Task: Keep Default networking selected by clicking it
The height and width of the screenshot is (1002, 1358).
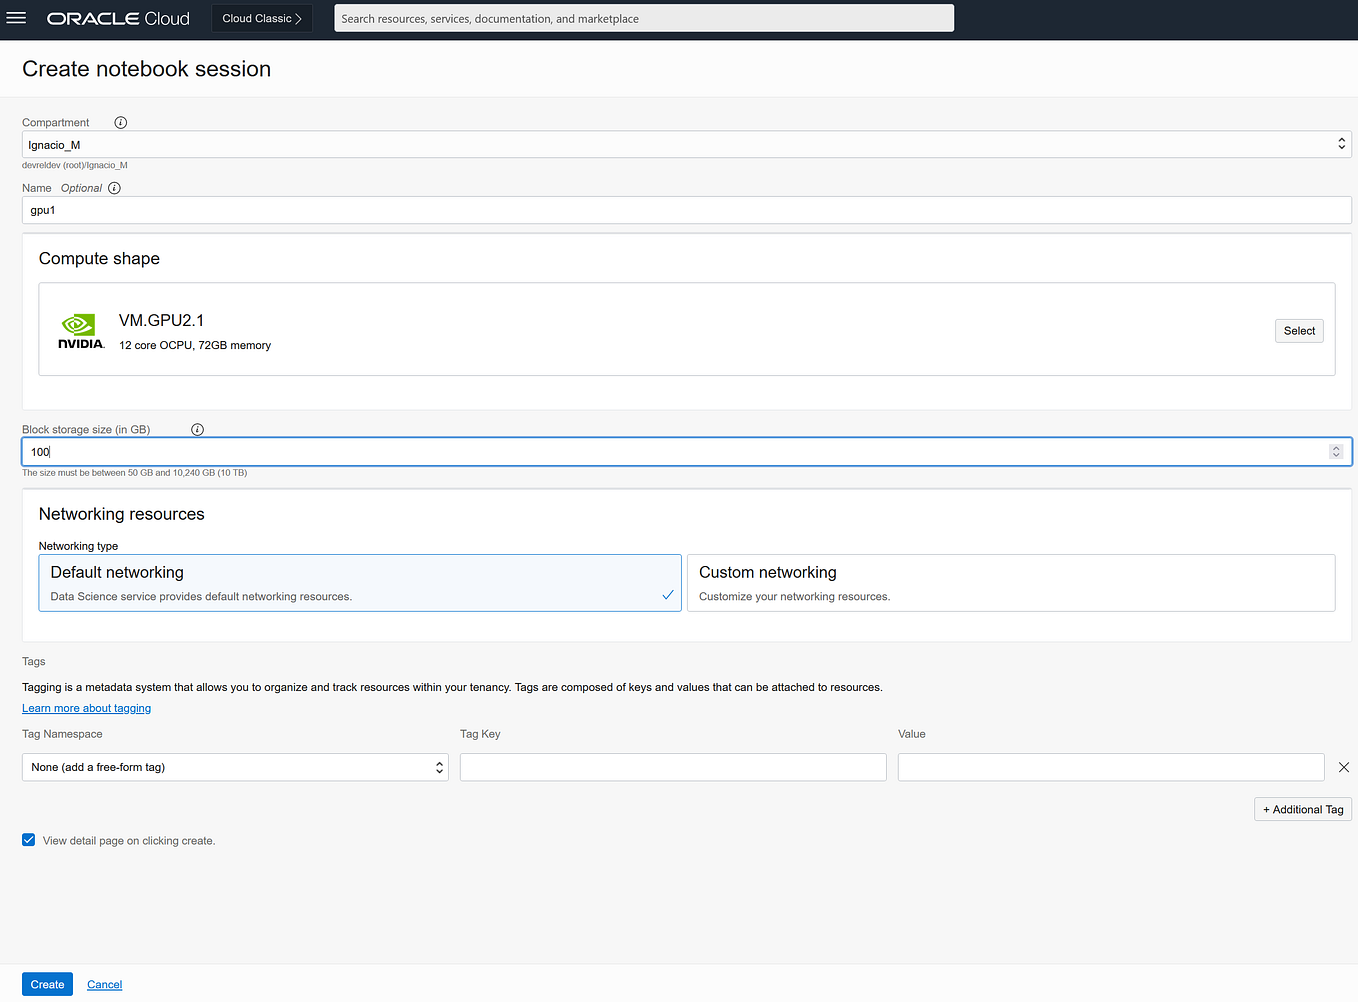Action: point(360,582)
